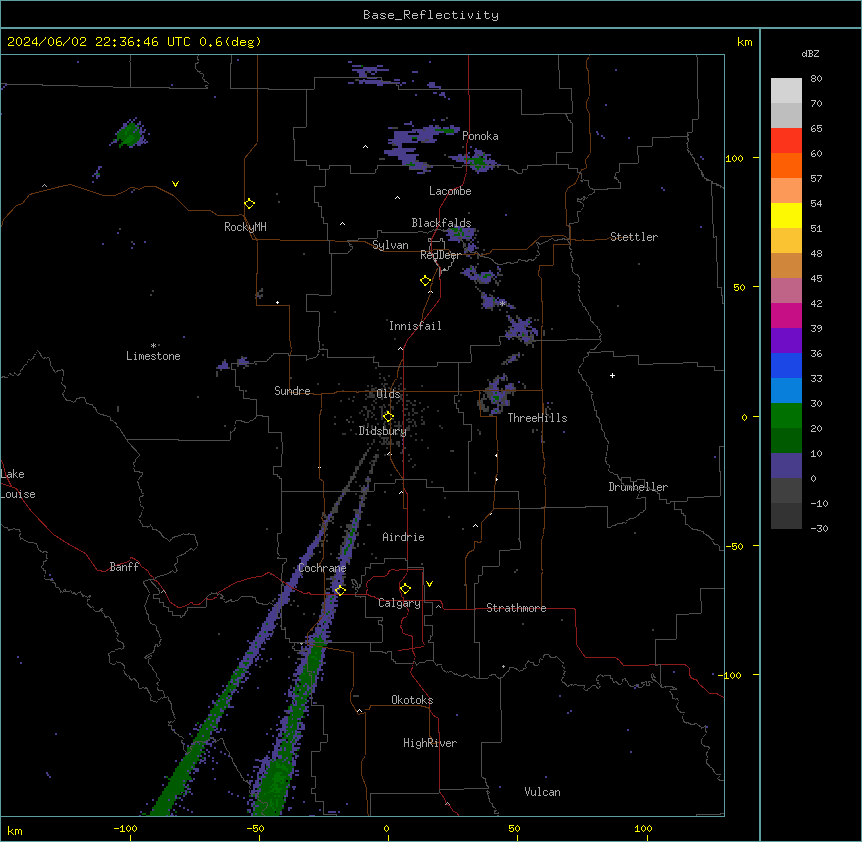Click the Sylvan label
This screenshot has height=842, width=862.
(x=390, y=245)
